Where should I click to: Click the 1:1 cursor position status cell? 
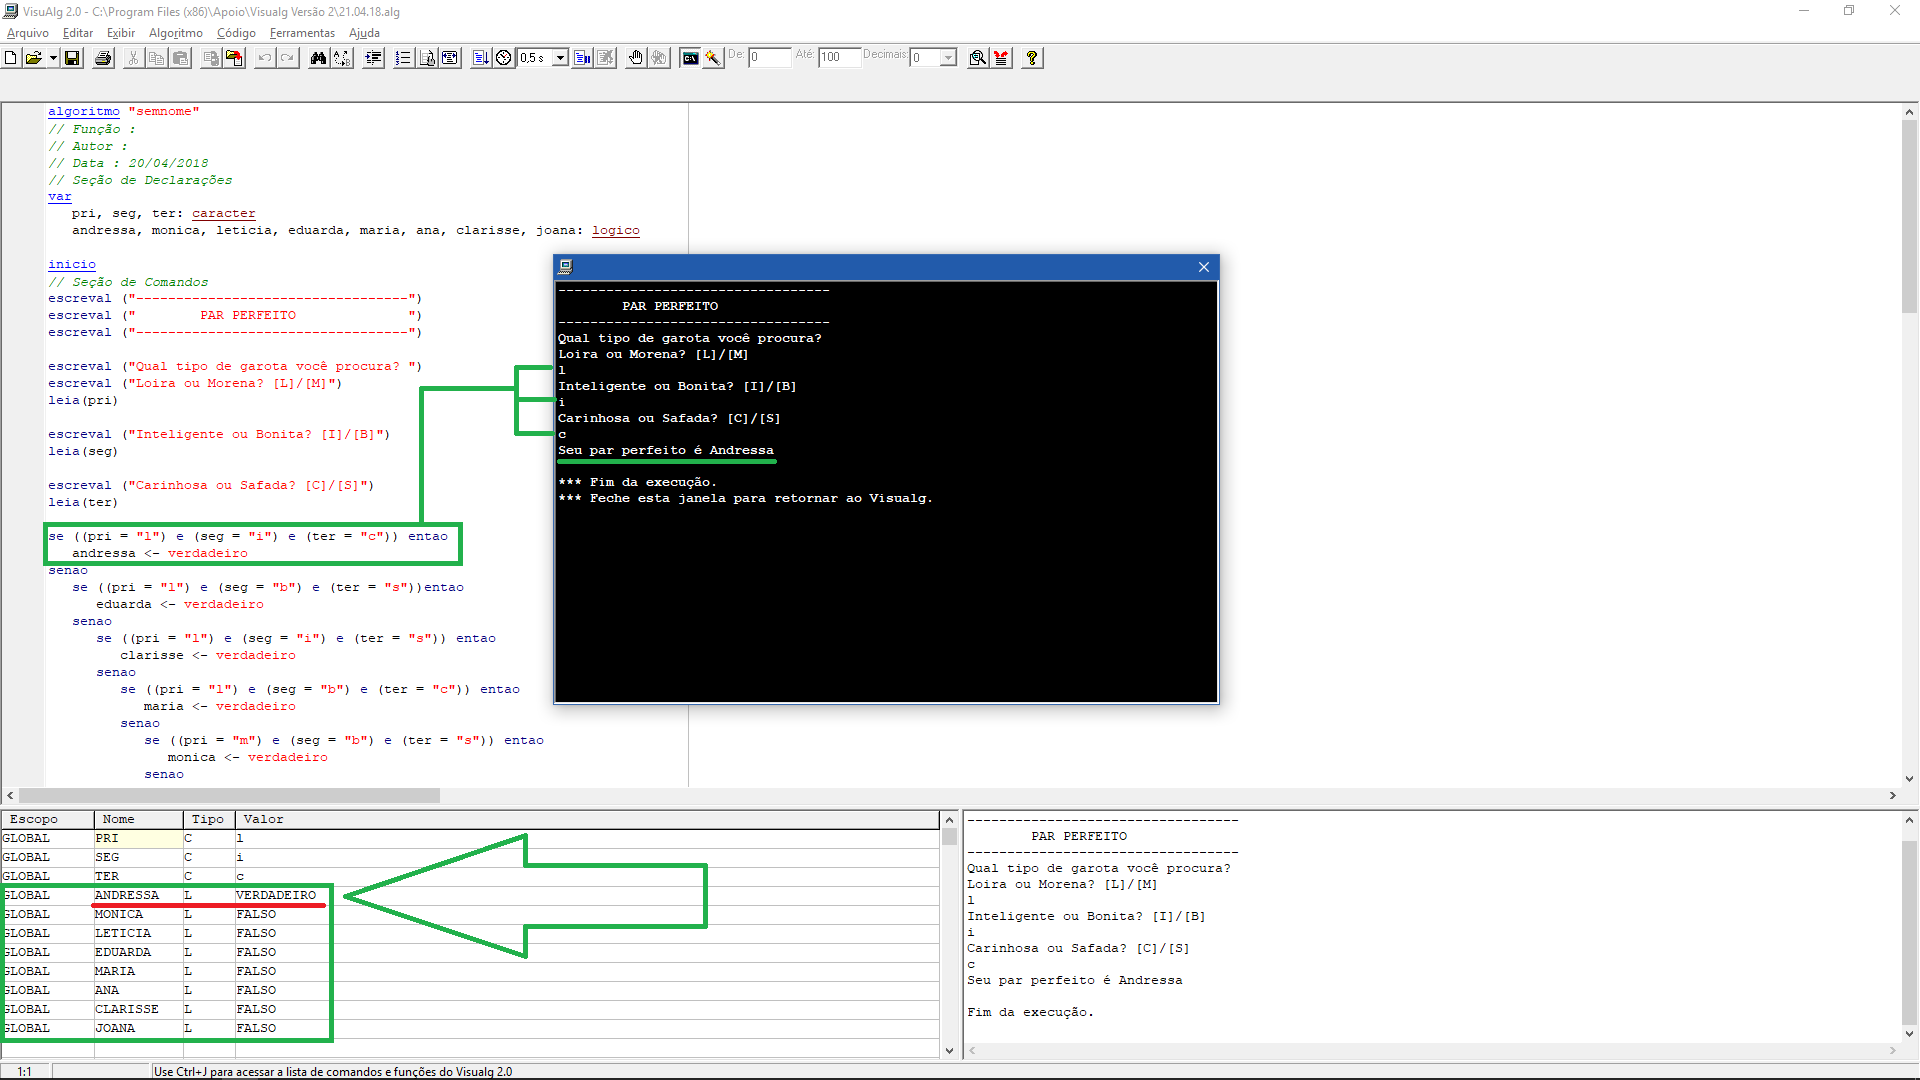[25, 1072]
